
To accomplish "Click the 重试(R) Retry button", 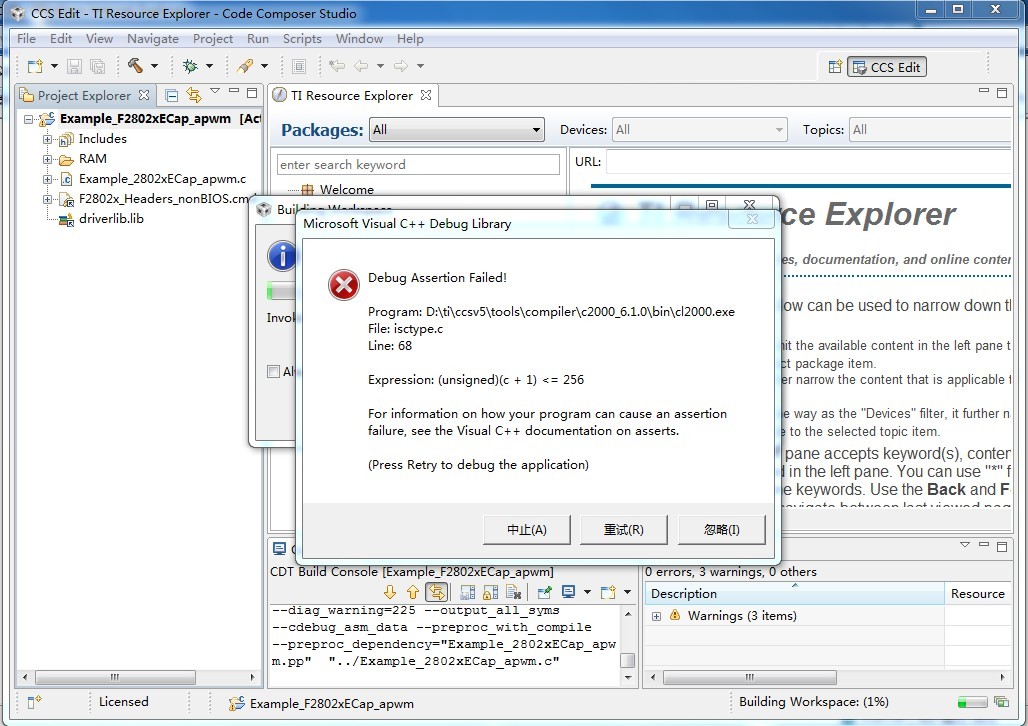I will 623,529.
